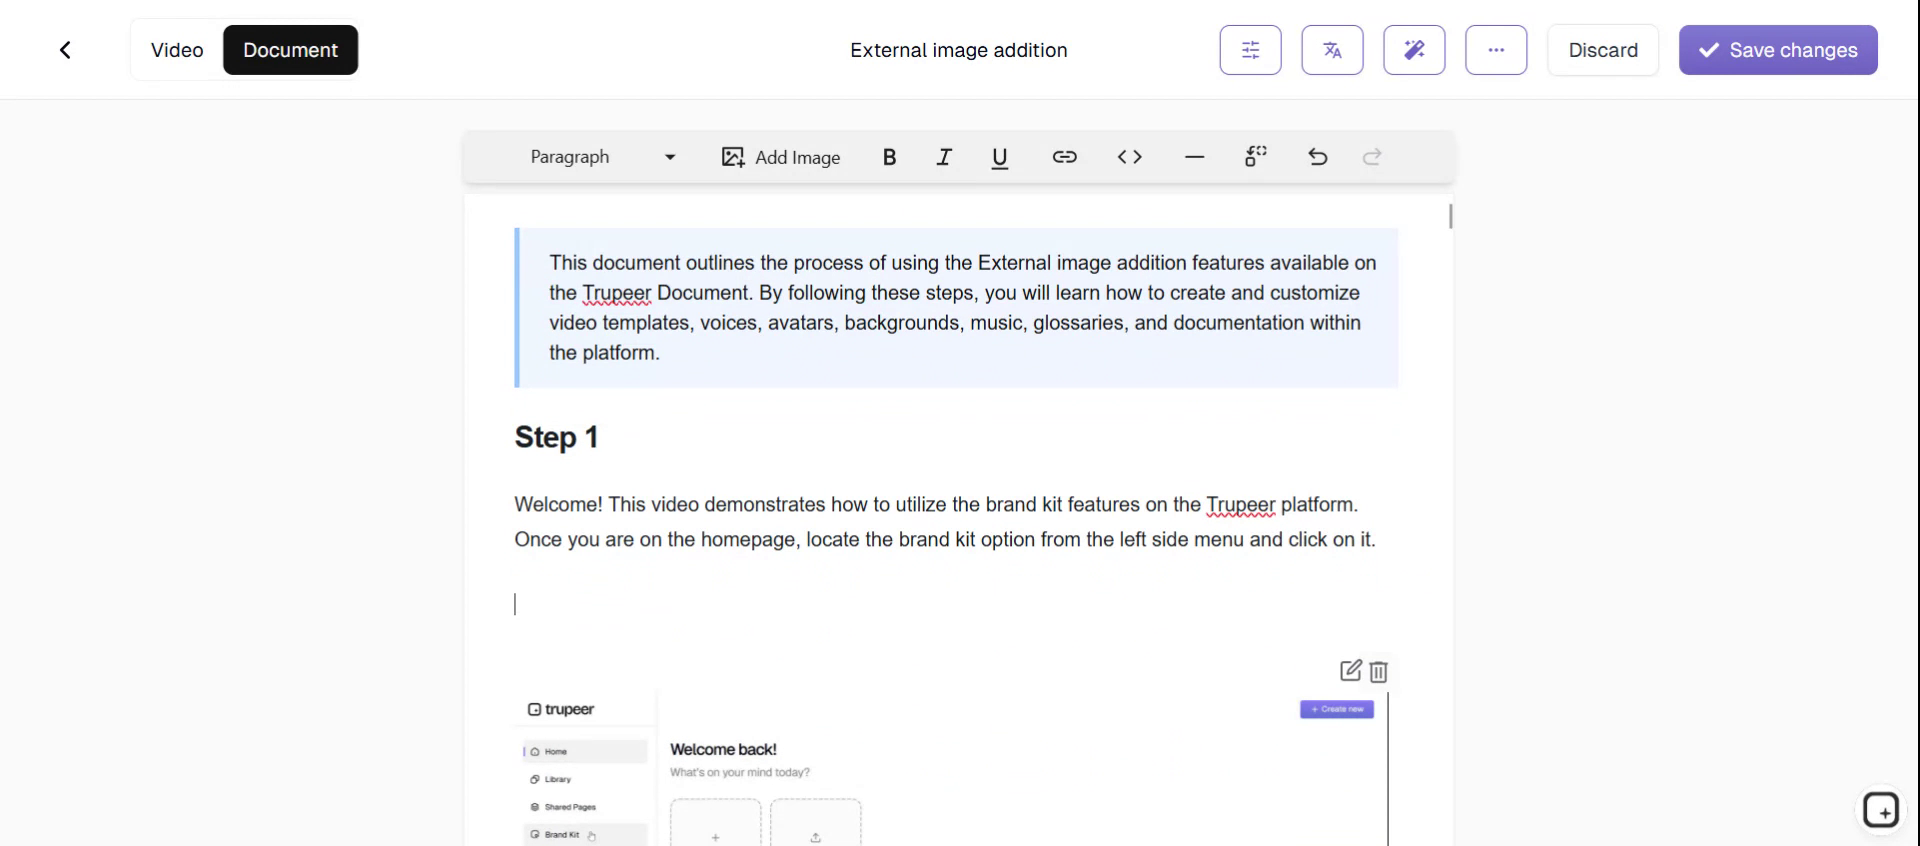
Task: Click Save changes button
Action: [x=1778, y=50]
